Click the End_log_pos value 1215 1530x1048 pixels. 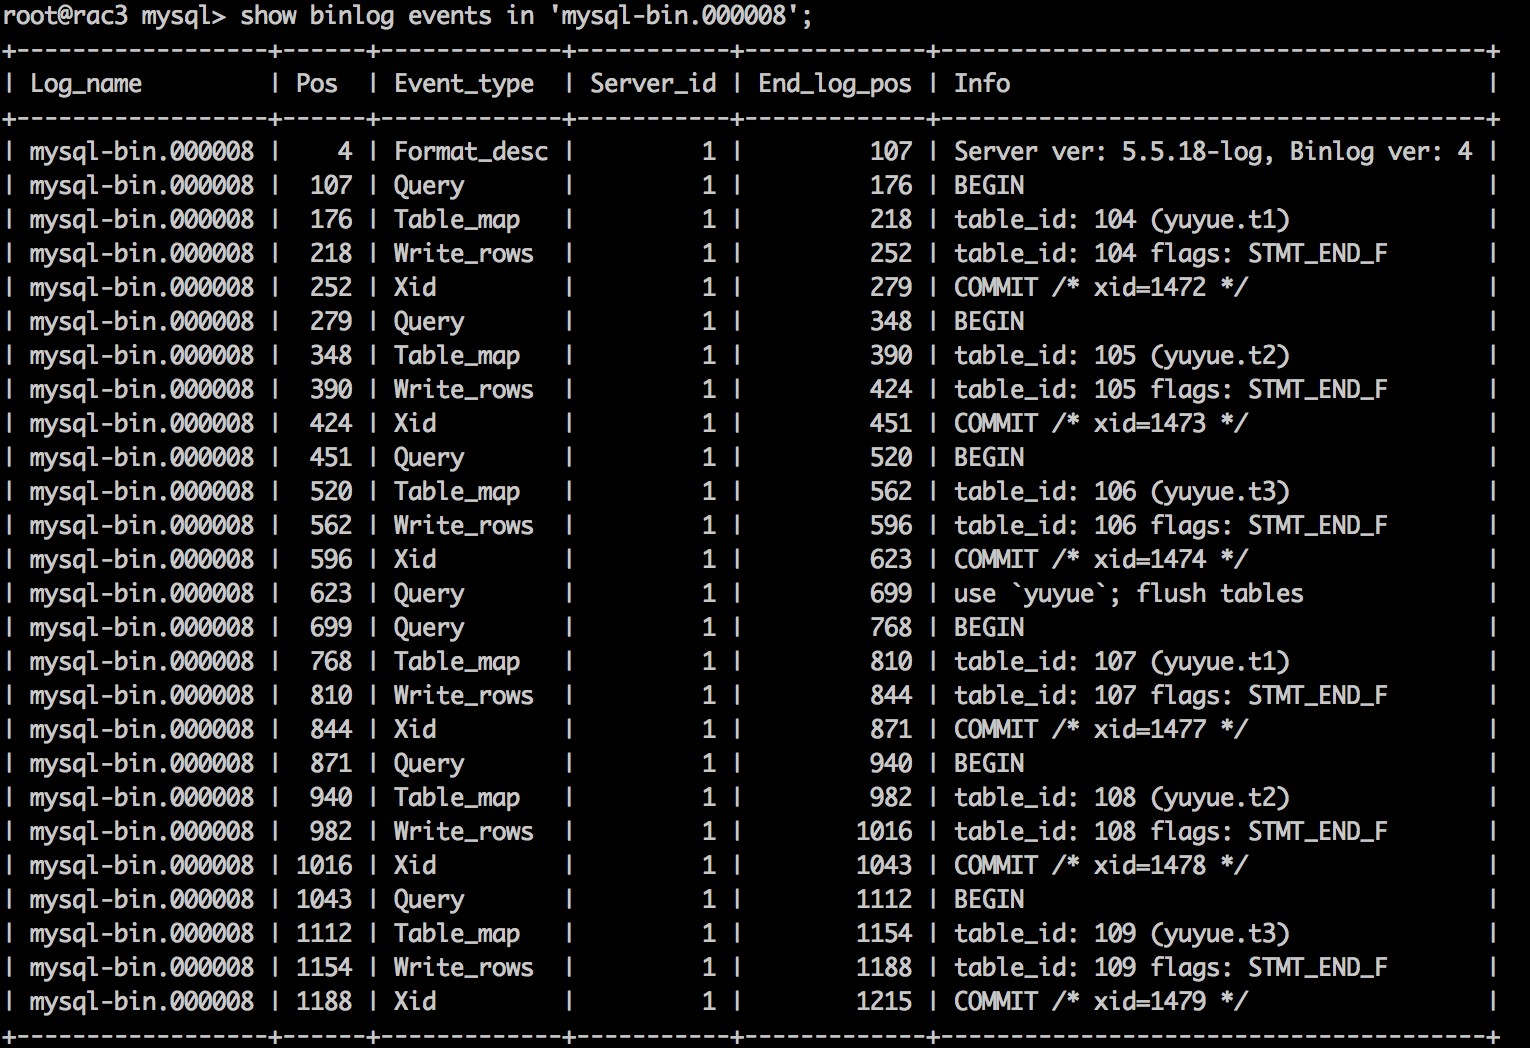884,1001
